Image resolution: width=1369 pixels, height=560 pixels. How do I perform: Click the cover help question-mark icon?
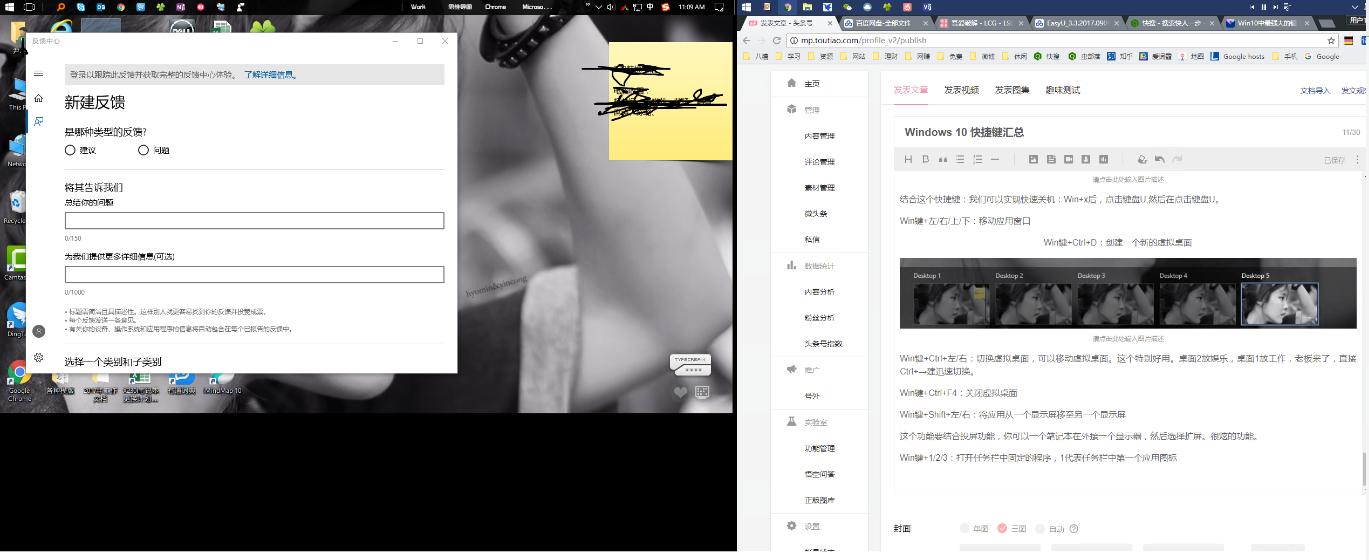tap(1074, 529)
